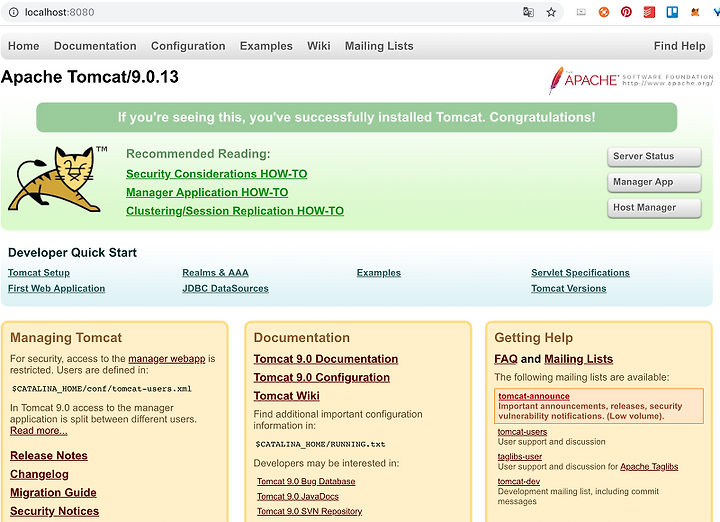Click the translate page icon
Viewport: 720px width, 522px height.
point(529,12)
